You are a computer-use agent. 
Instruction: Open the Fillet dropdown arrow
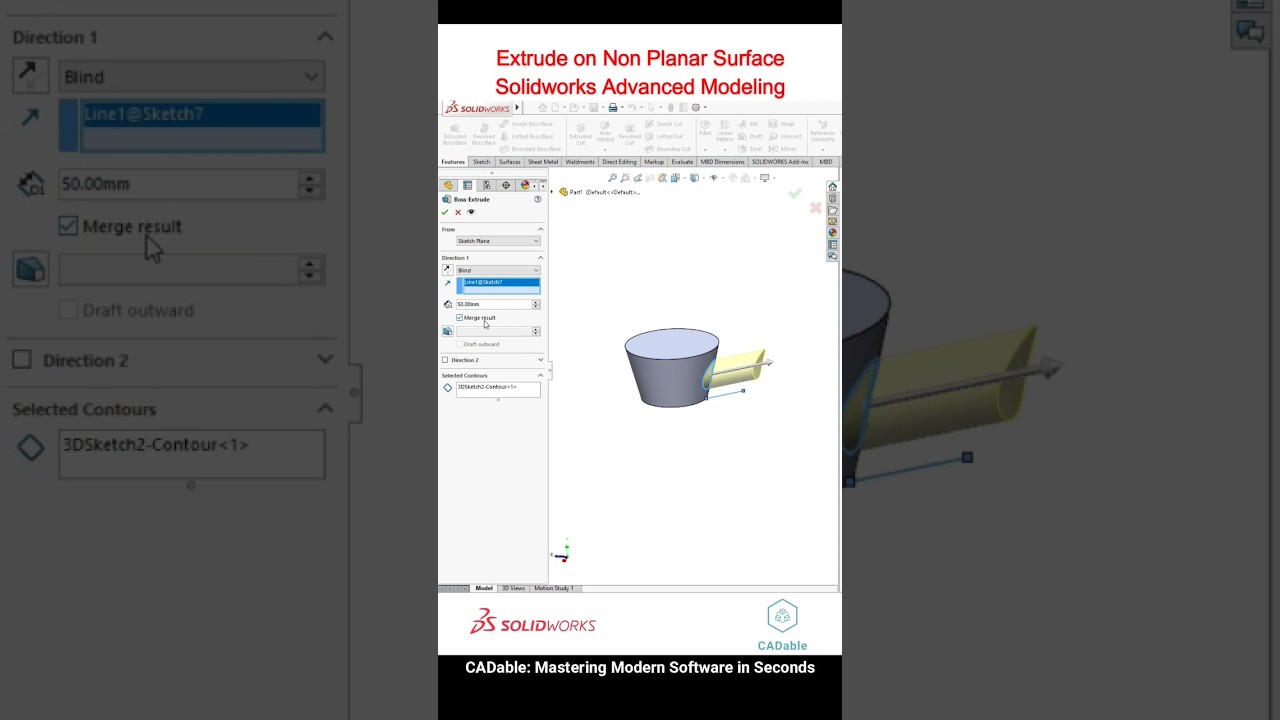pyautogui.click(x=705, y=150)
